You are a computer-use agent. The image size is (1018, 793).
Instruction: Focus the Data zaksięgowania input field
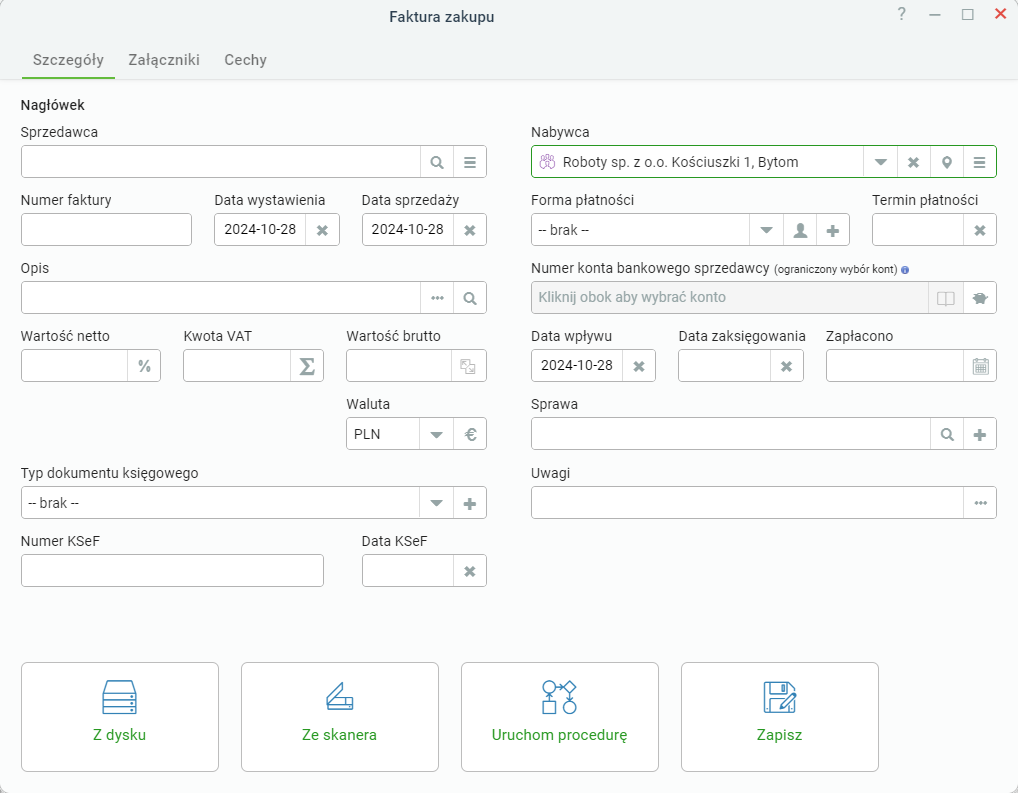[x=725, y=366]
